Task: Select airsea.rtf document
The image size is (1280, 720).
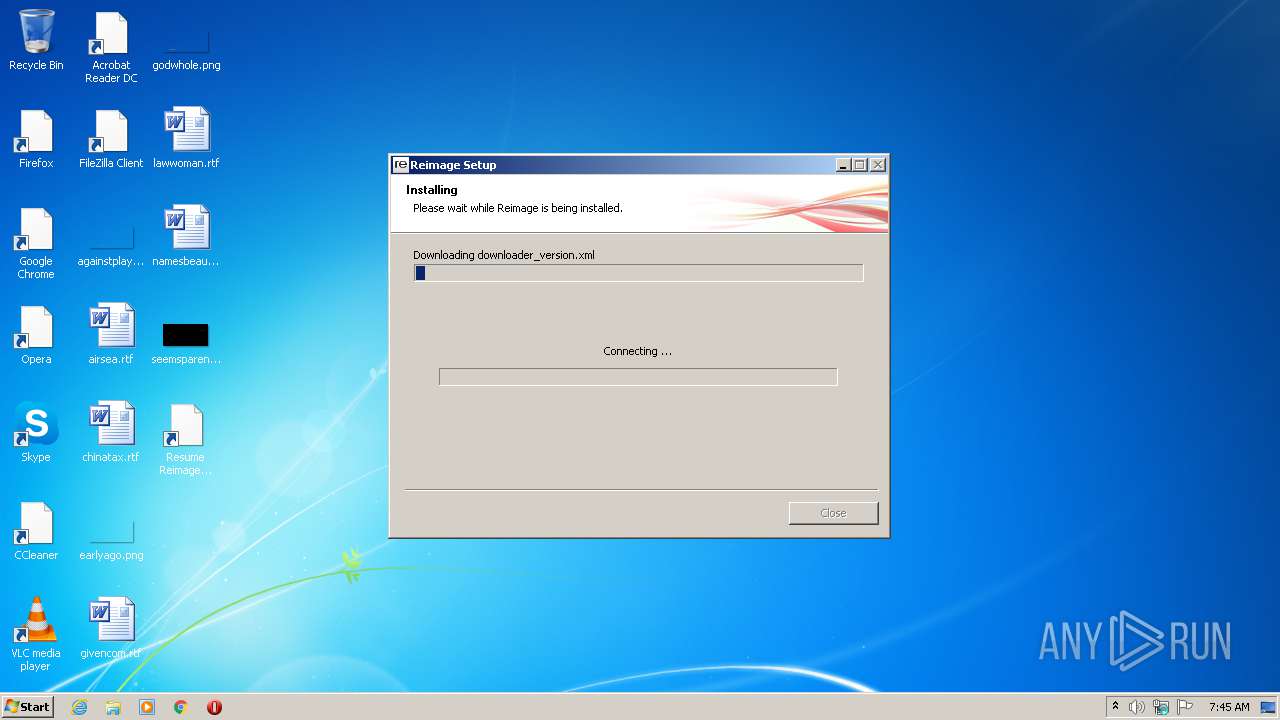Action: click(x=111, y=336)
